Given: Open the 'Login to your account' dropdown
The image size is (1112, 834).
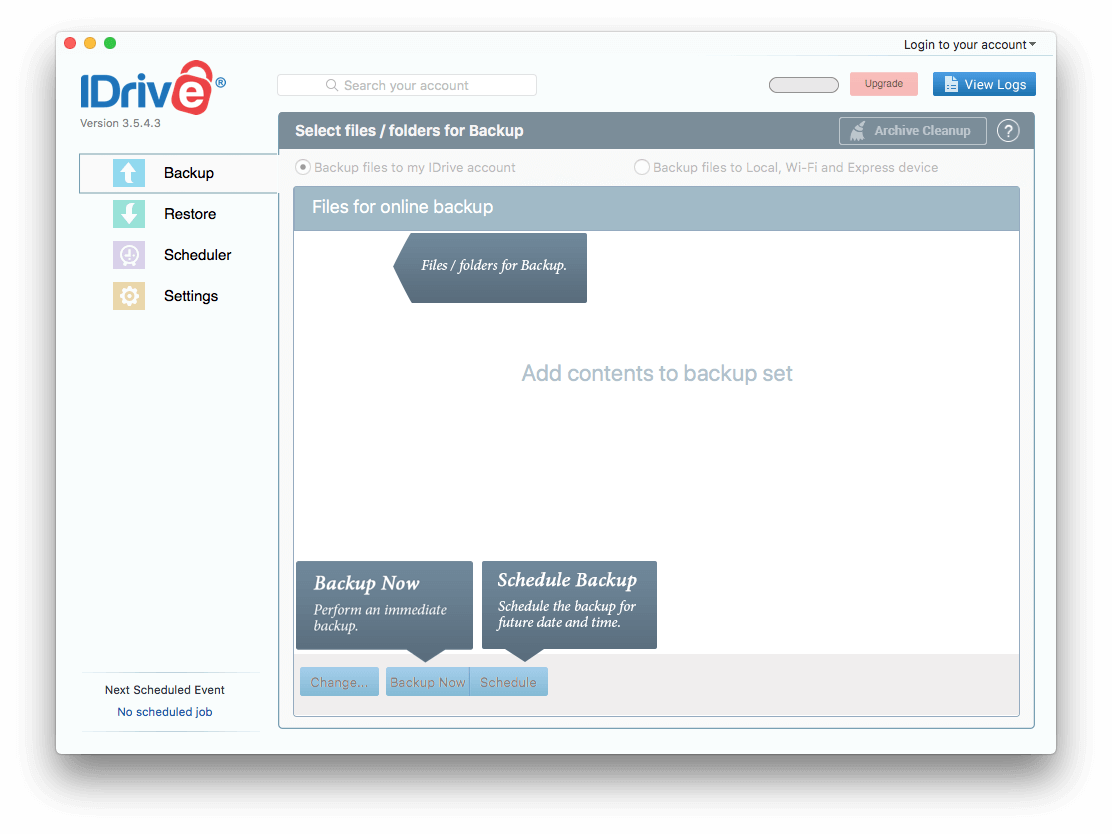Looking at the screenshot, I should [x=969, y=44].
